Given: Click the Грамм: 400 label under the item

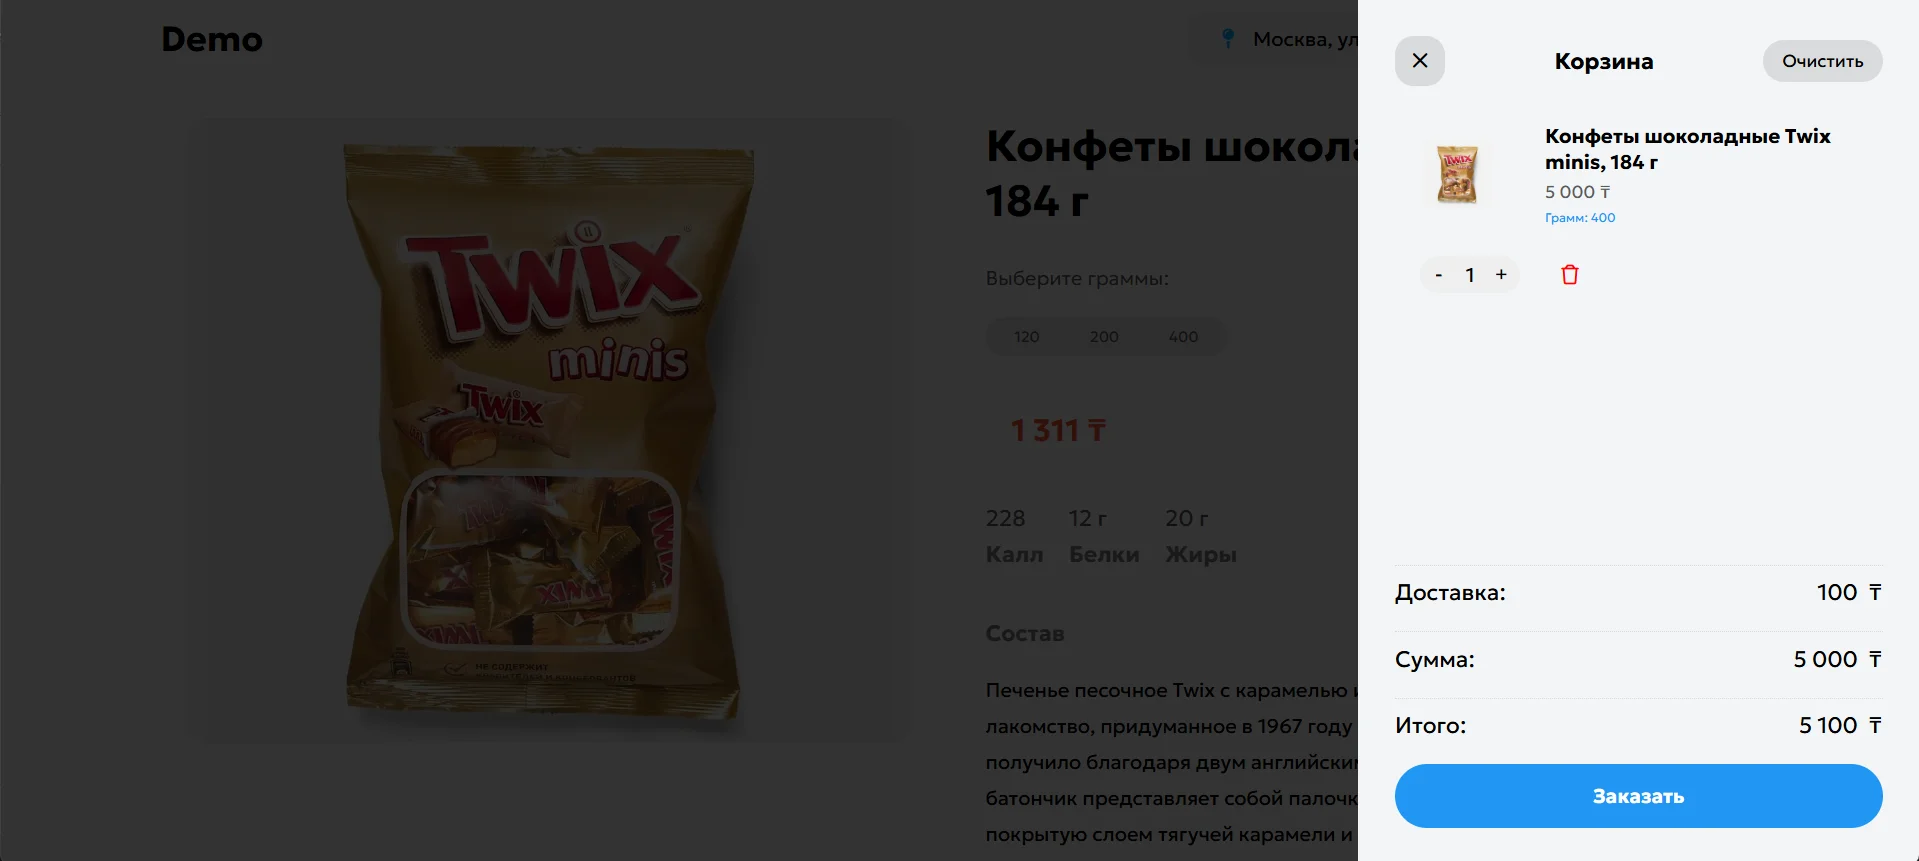Looking at the screenshot, I should pyautogui.click(x=1579, y=218).
